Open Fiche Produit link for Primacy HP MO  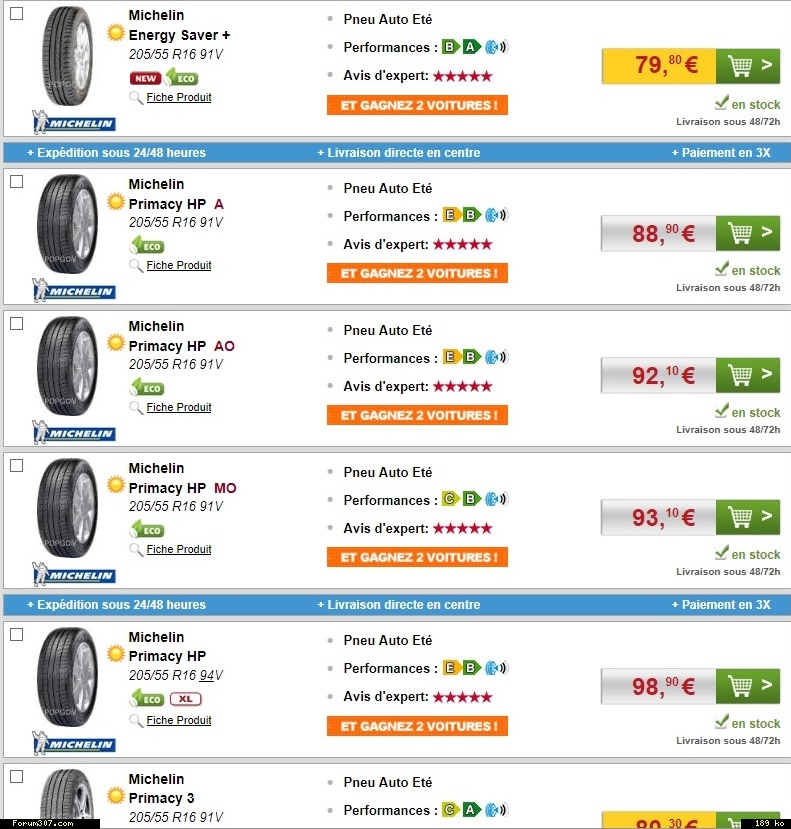[x=178, y=549]
